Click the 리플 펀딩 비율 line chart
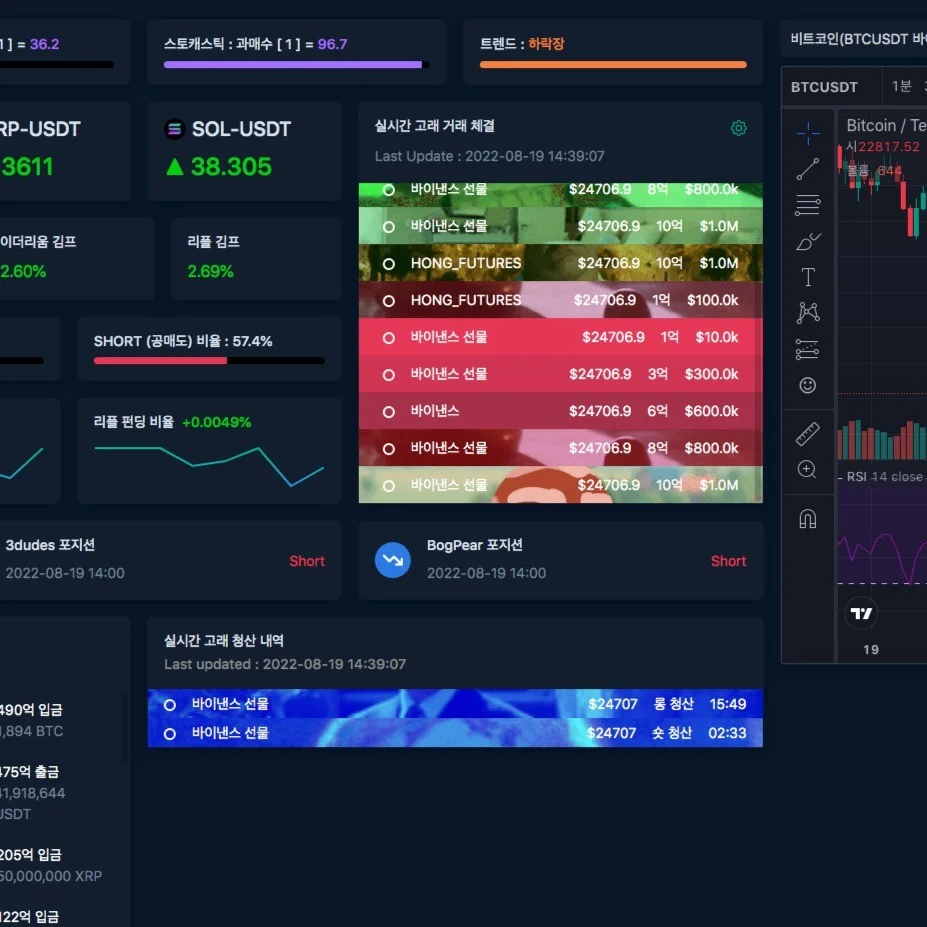 pos(209,463)
